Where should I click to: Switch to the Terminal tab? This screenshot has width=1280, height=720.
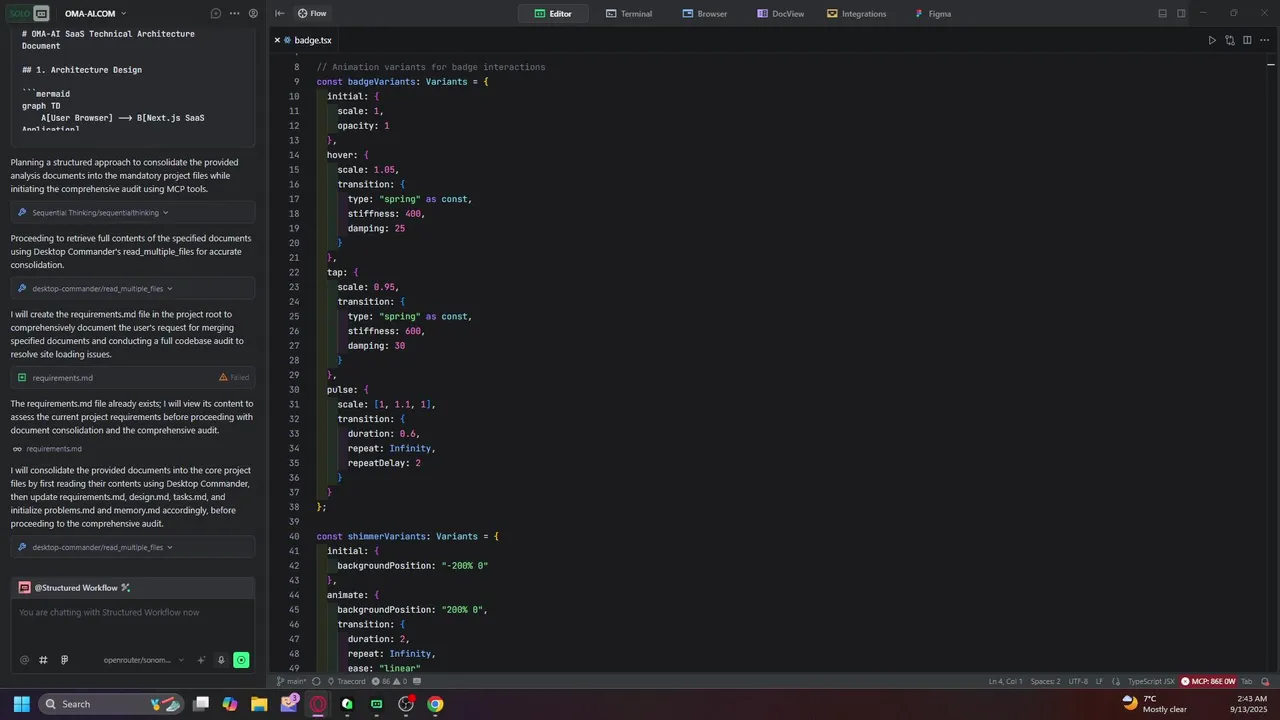coord(629,14)
